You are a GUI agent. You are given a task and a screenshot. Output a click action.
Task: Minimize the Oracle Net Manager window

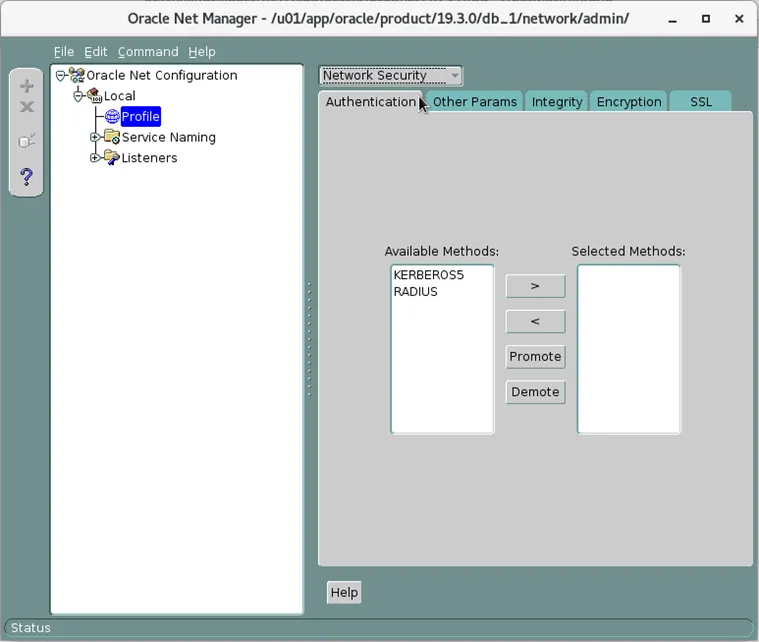tap(672, 19)
